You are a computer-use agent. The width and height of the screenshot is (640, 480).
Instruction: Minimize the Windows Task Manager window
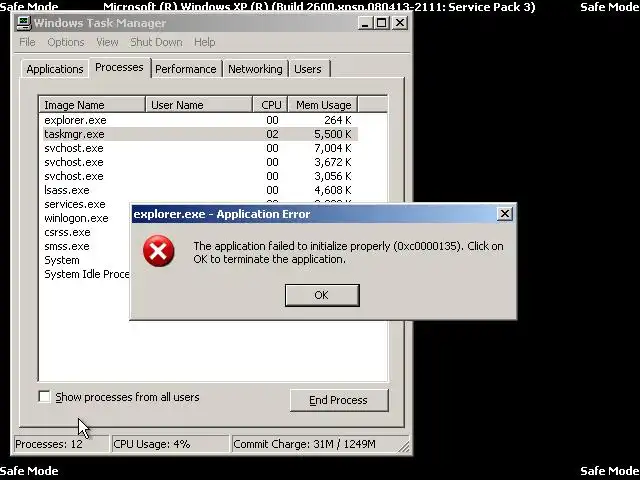366,23
